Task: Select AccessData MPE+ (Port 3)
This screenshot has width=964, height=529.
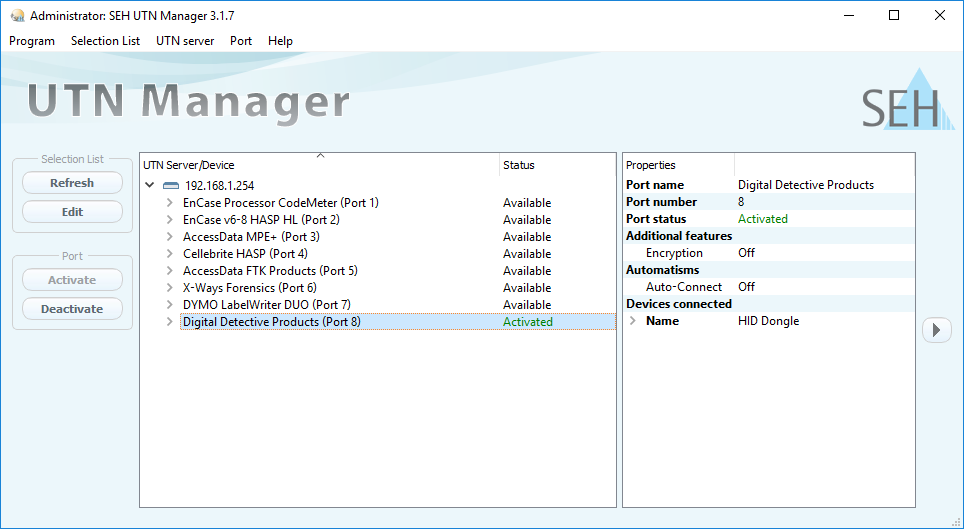Action: click(251, 237)
